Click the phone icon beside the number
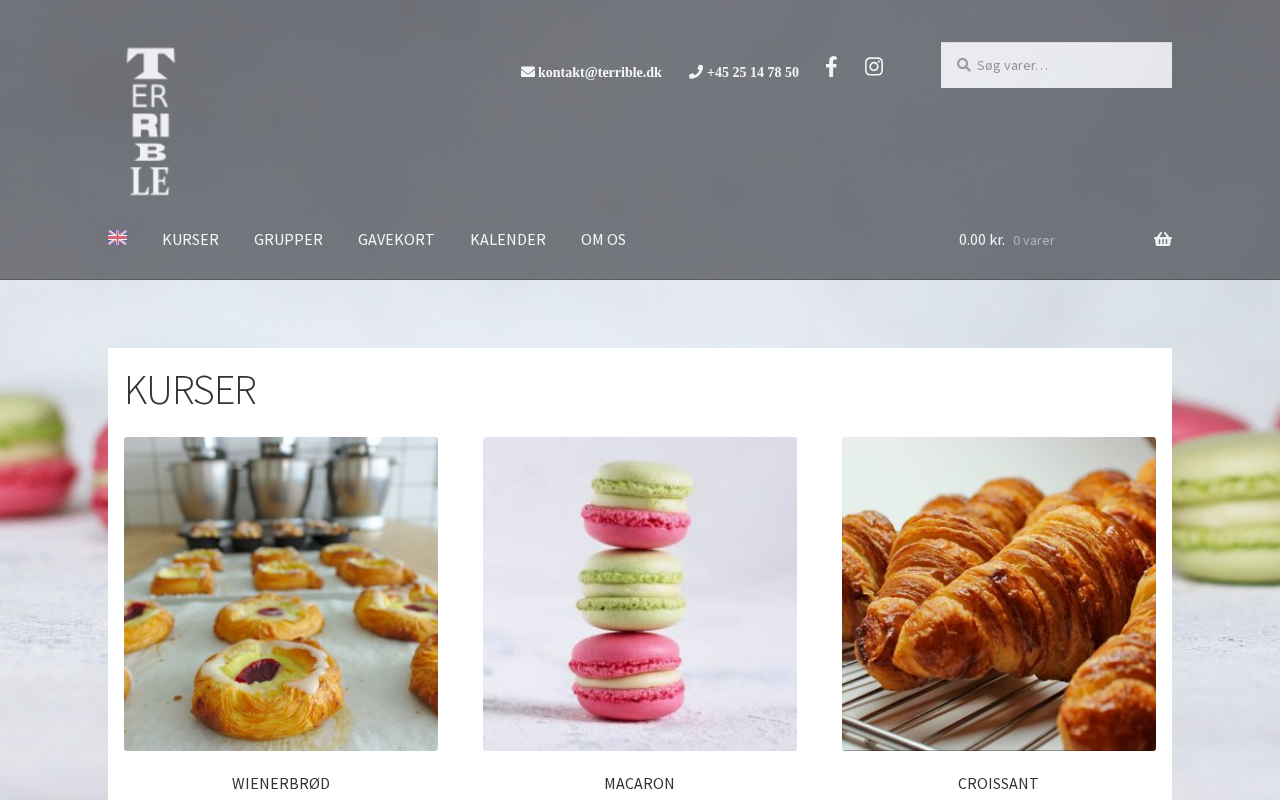This screenshot has height=800, width=1280. (x=696, y=72)
